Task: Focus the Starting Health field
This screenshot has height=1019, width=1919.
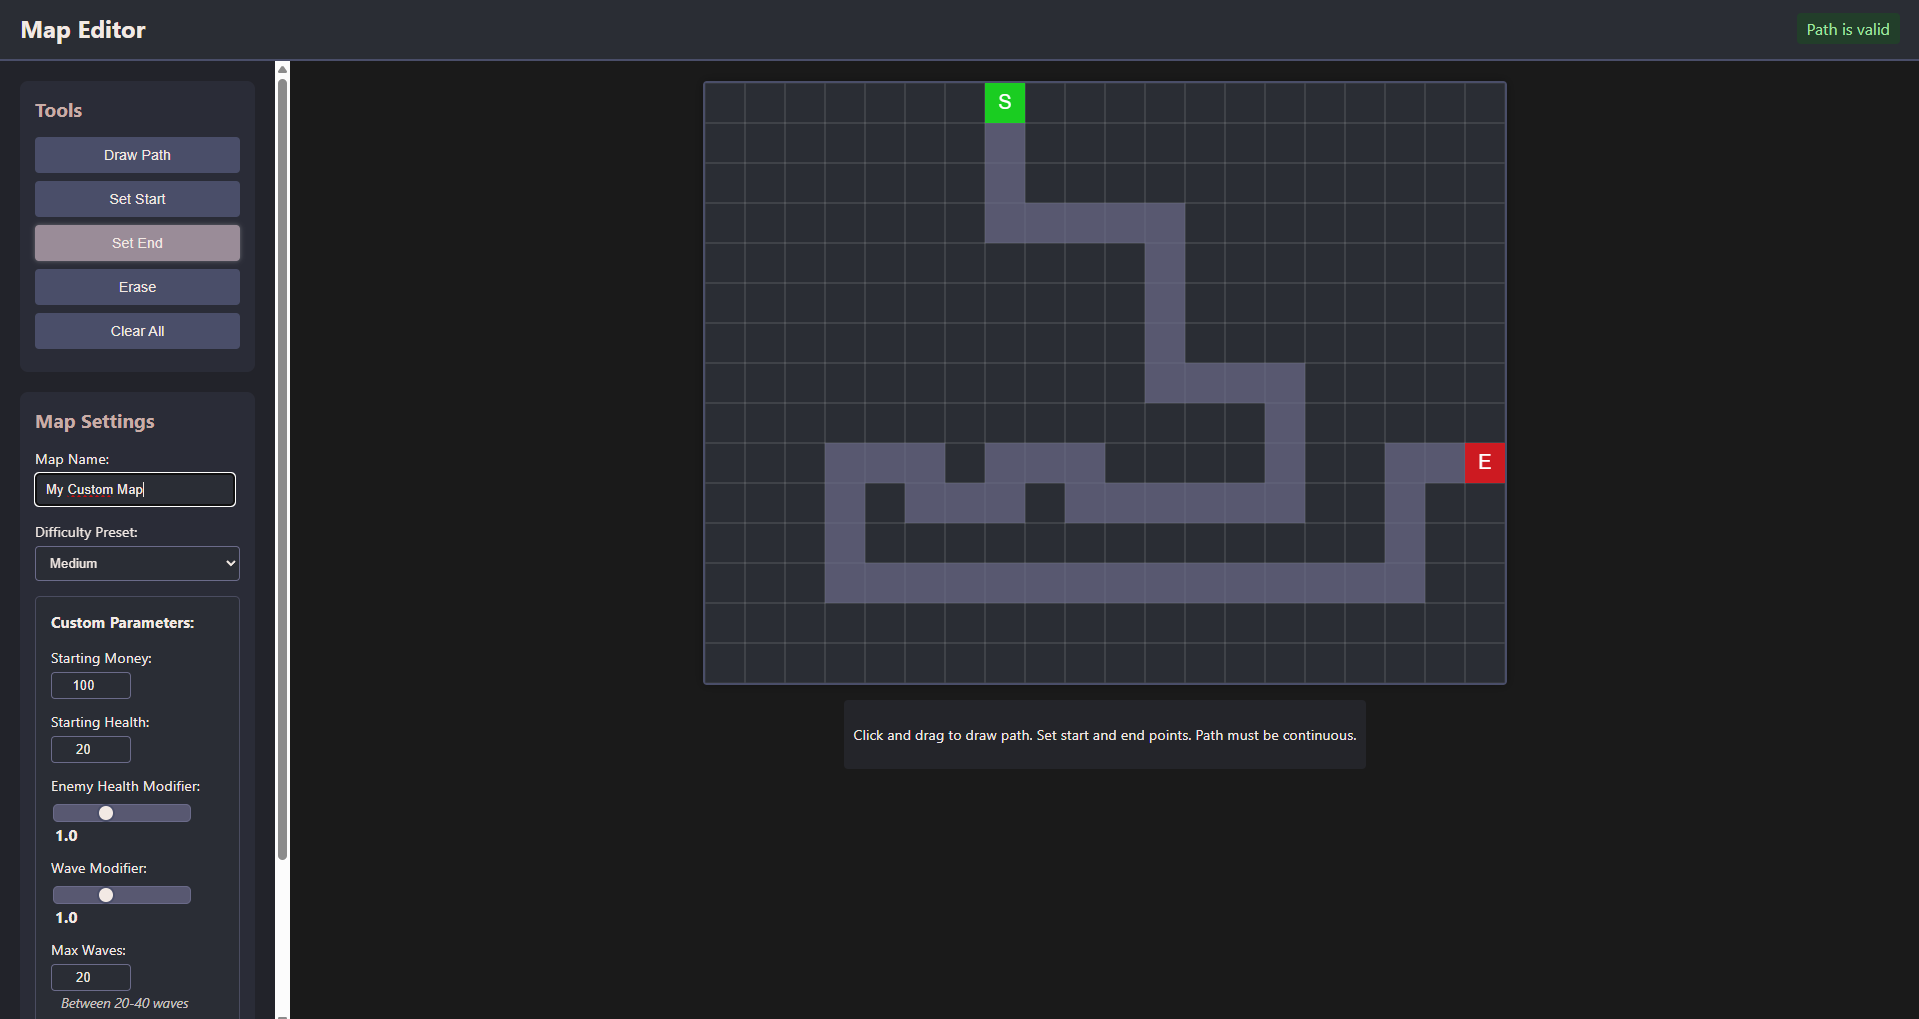Action: (x=91, y=749)
